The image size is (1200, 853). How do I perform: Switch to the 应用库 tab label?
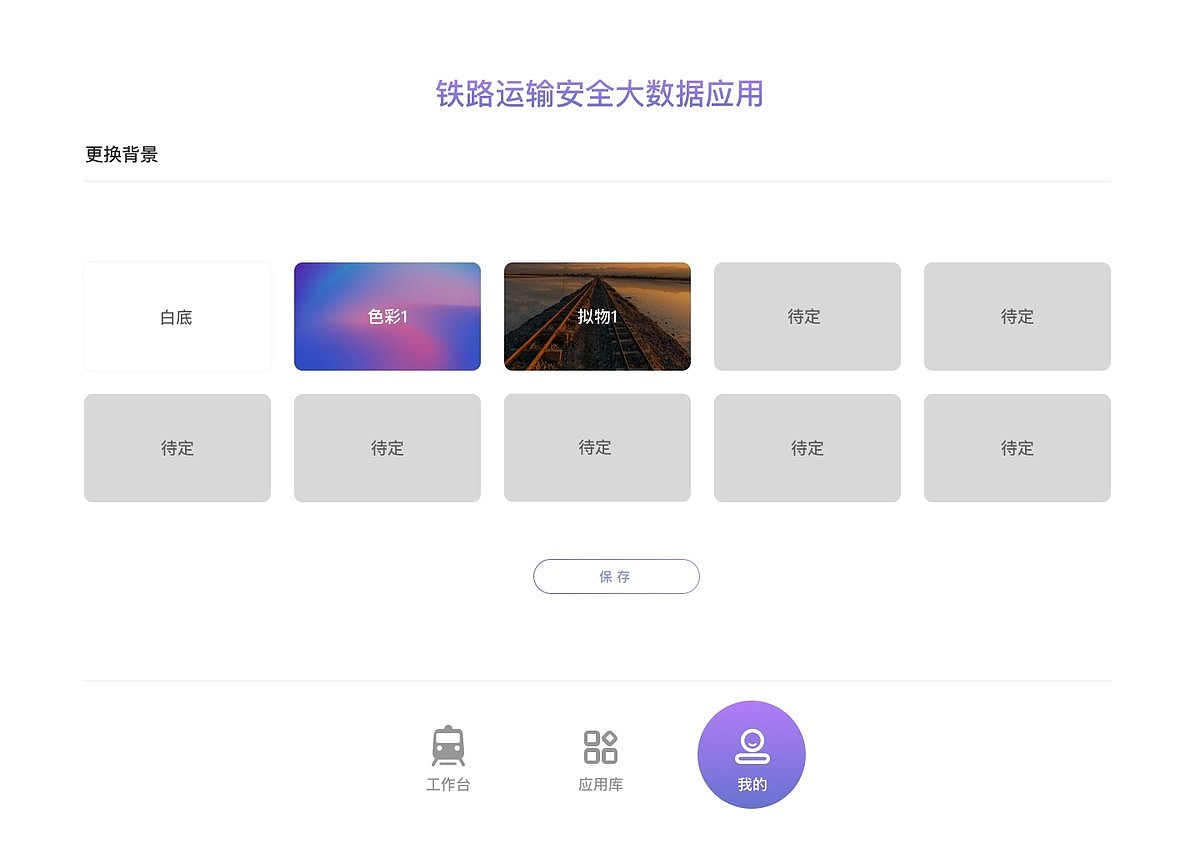600,785
